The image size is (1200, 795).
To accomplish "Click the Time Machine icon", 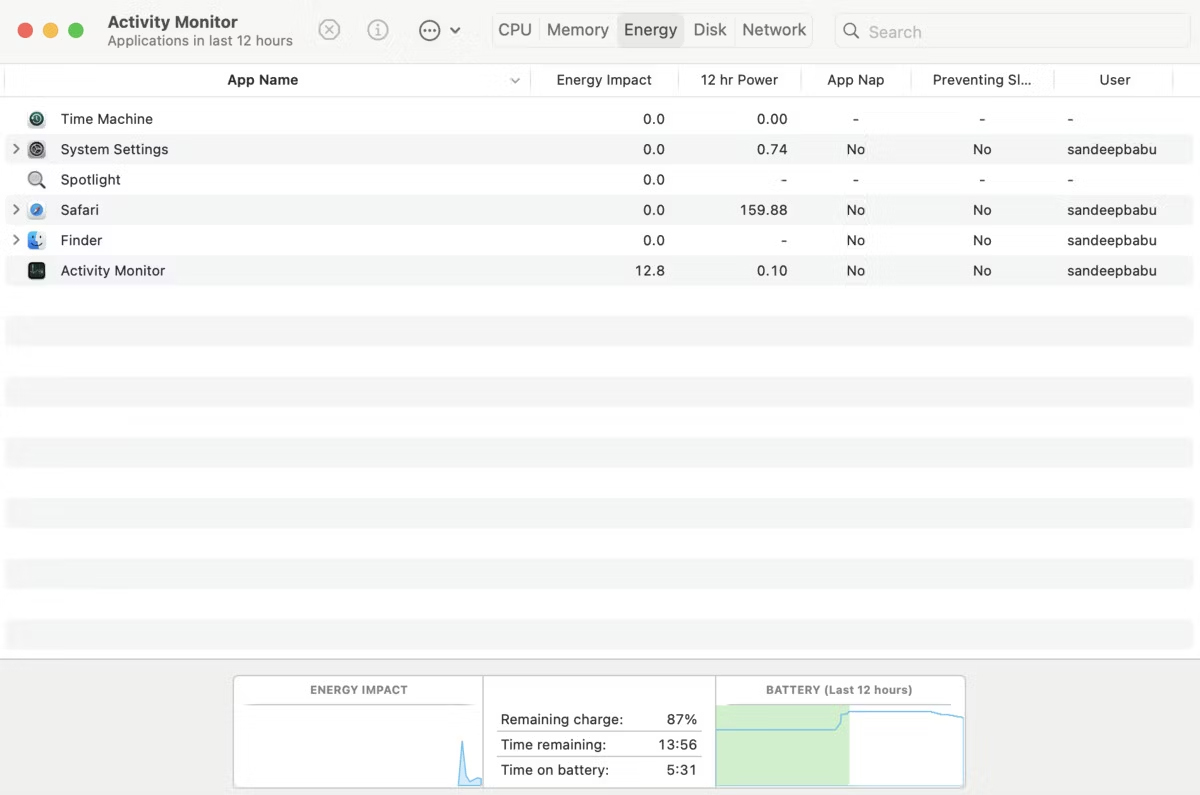I will (36, 118).
